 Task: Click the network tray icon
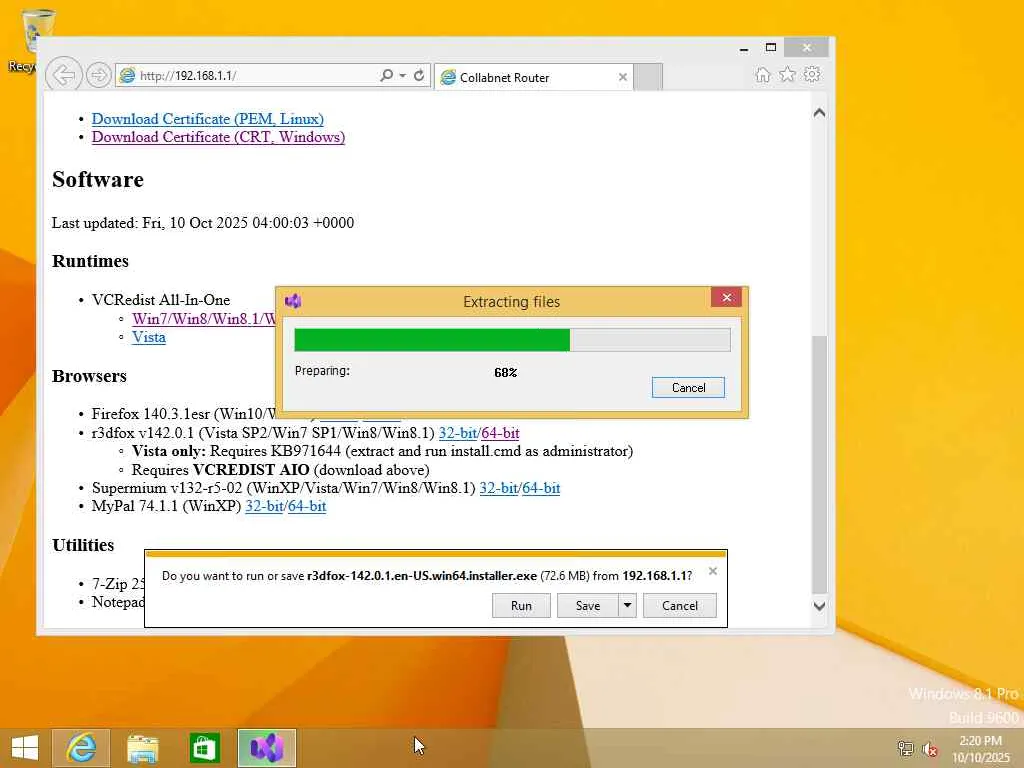[x=906, y=748]
